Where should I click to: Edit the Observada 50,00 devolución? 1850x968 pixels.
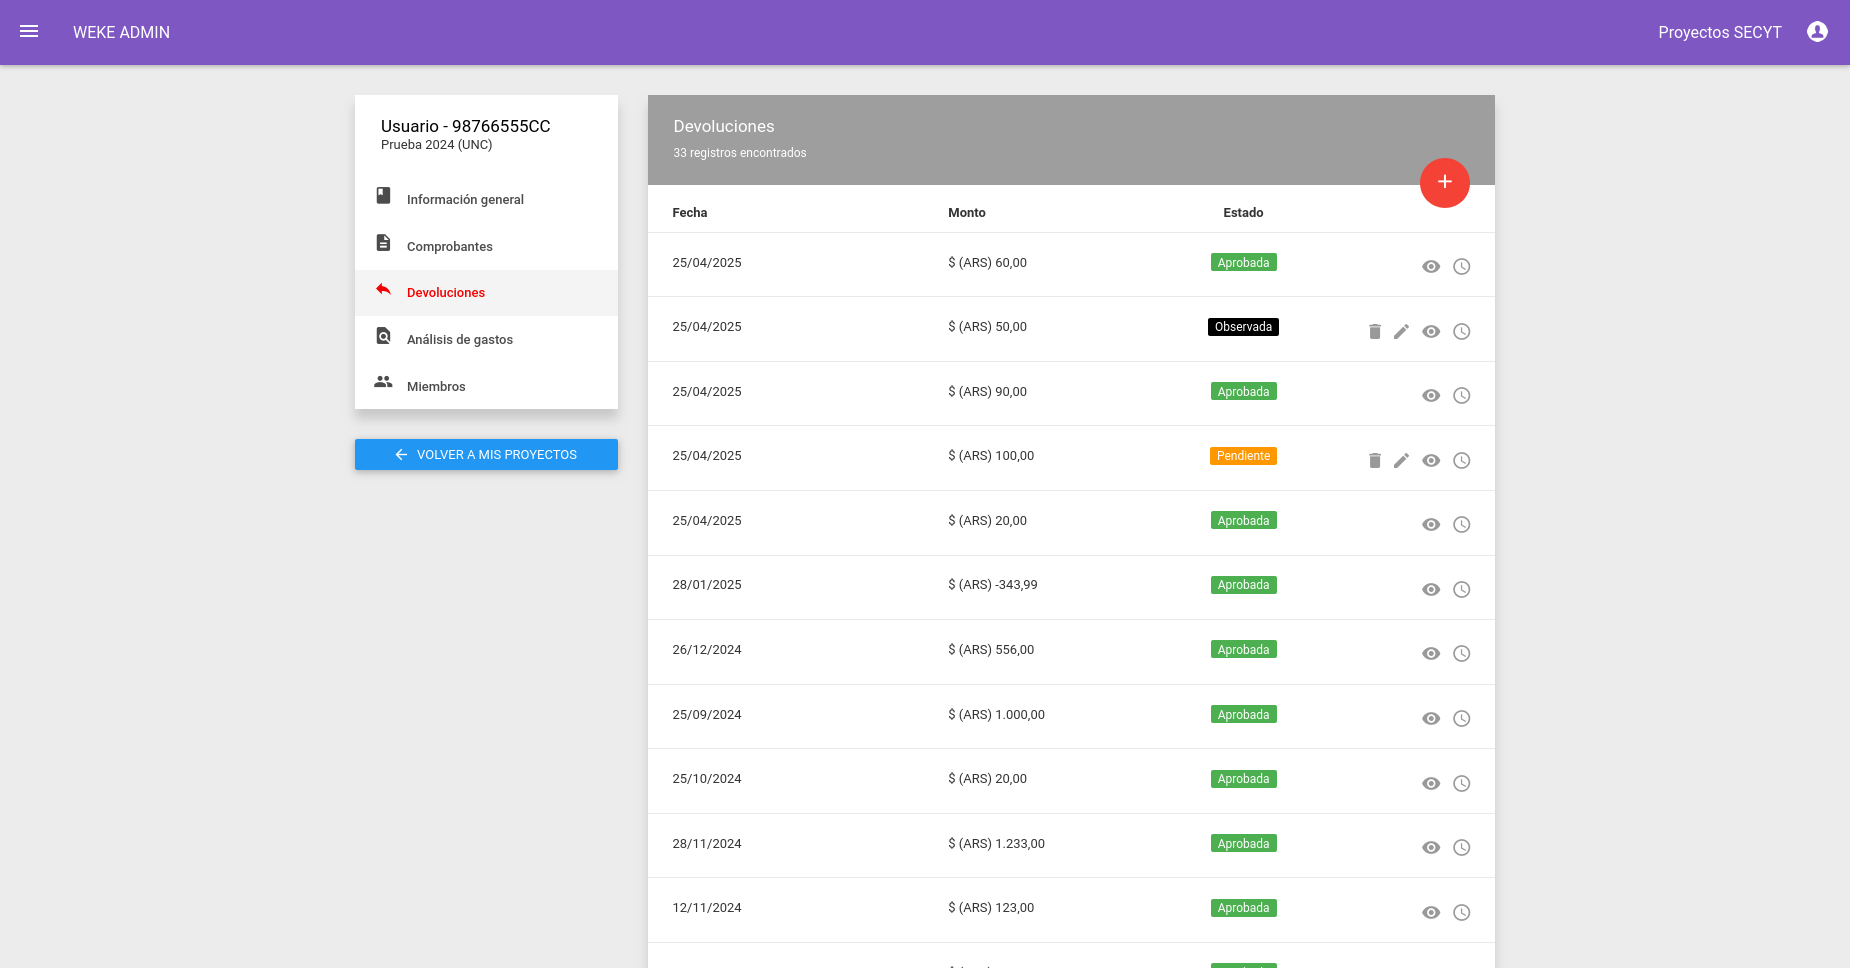pyautogui.click(x=1402, y=332)
